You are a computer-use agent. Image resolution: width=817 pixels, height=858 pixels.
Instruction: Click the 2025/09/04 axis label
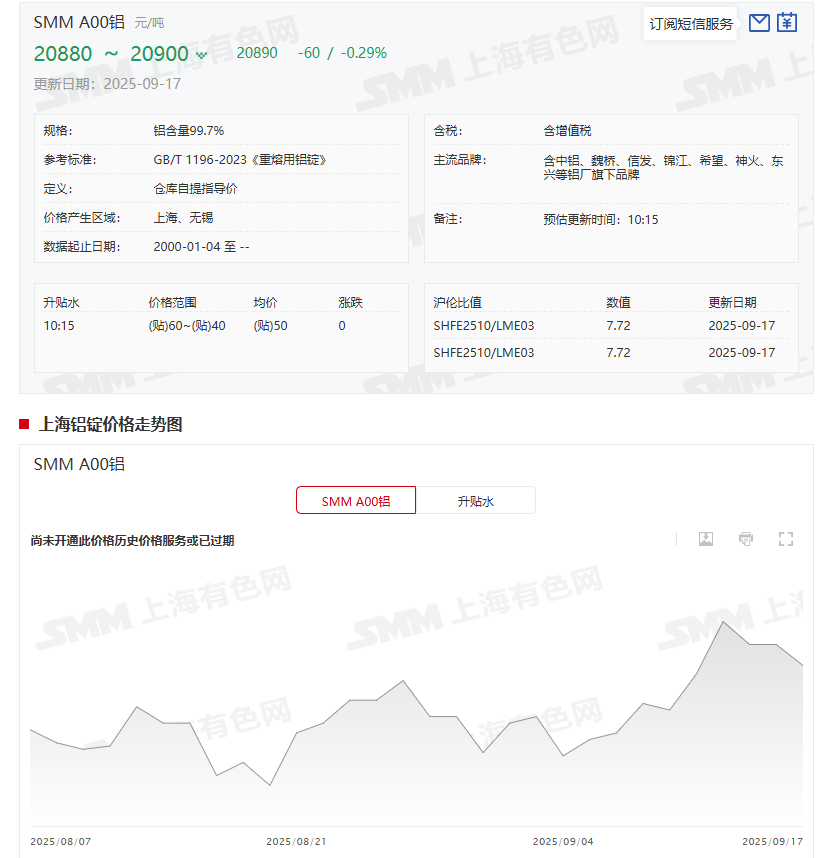click(x=563, y=842)
